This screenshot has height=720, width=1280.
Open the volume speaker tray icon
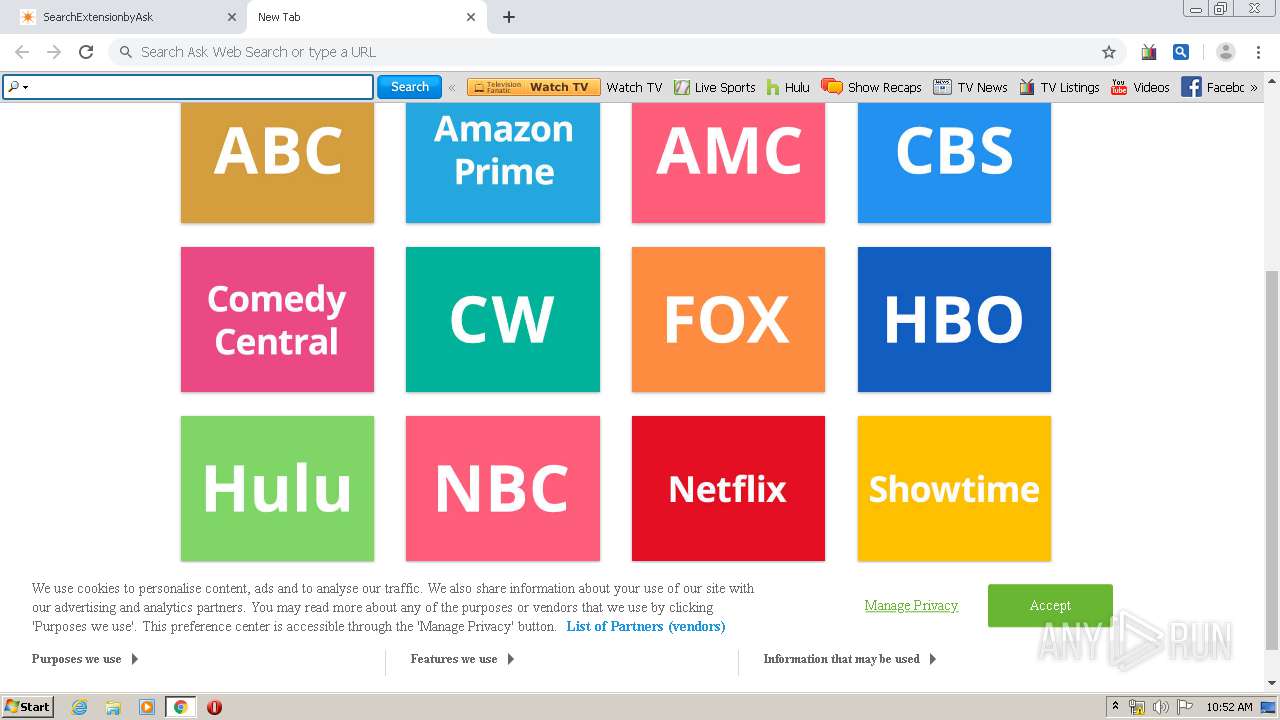point(1160,707)
